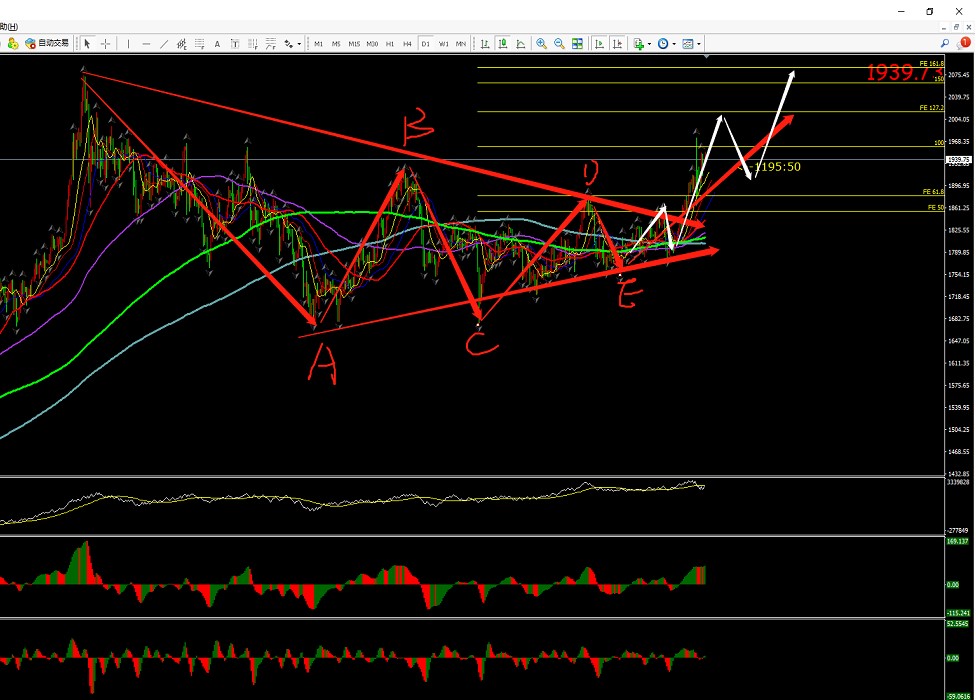
Task: Toggle chart auto scroll to latest bar
Action: [x=599, y=44]
